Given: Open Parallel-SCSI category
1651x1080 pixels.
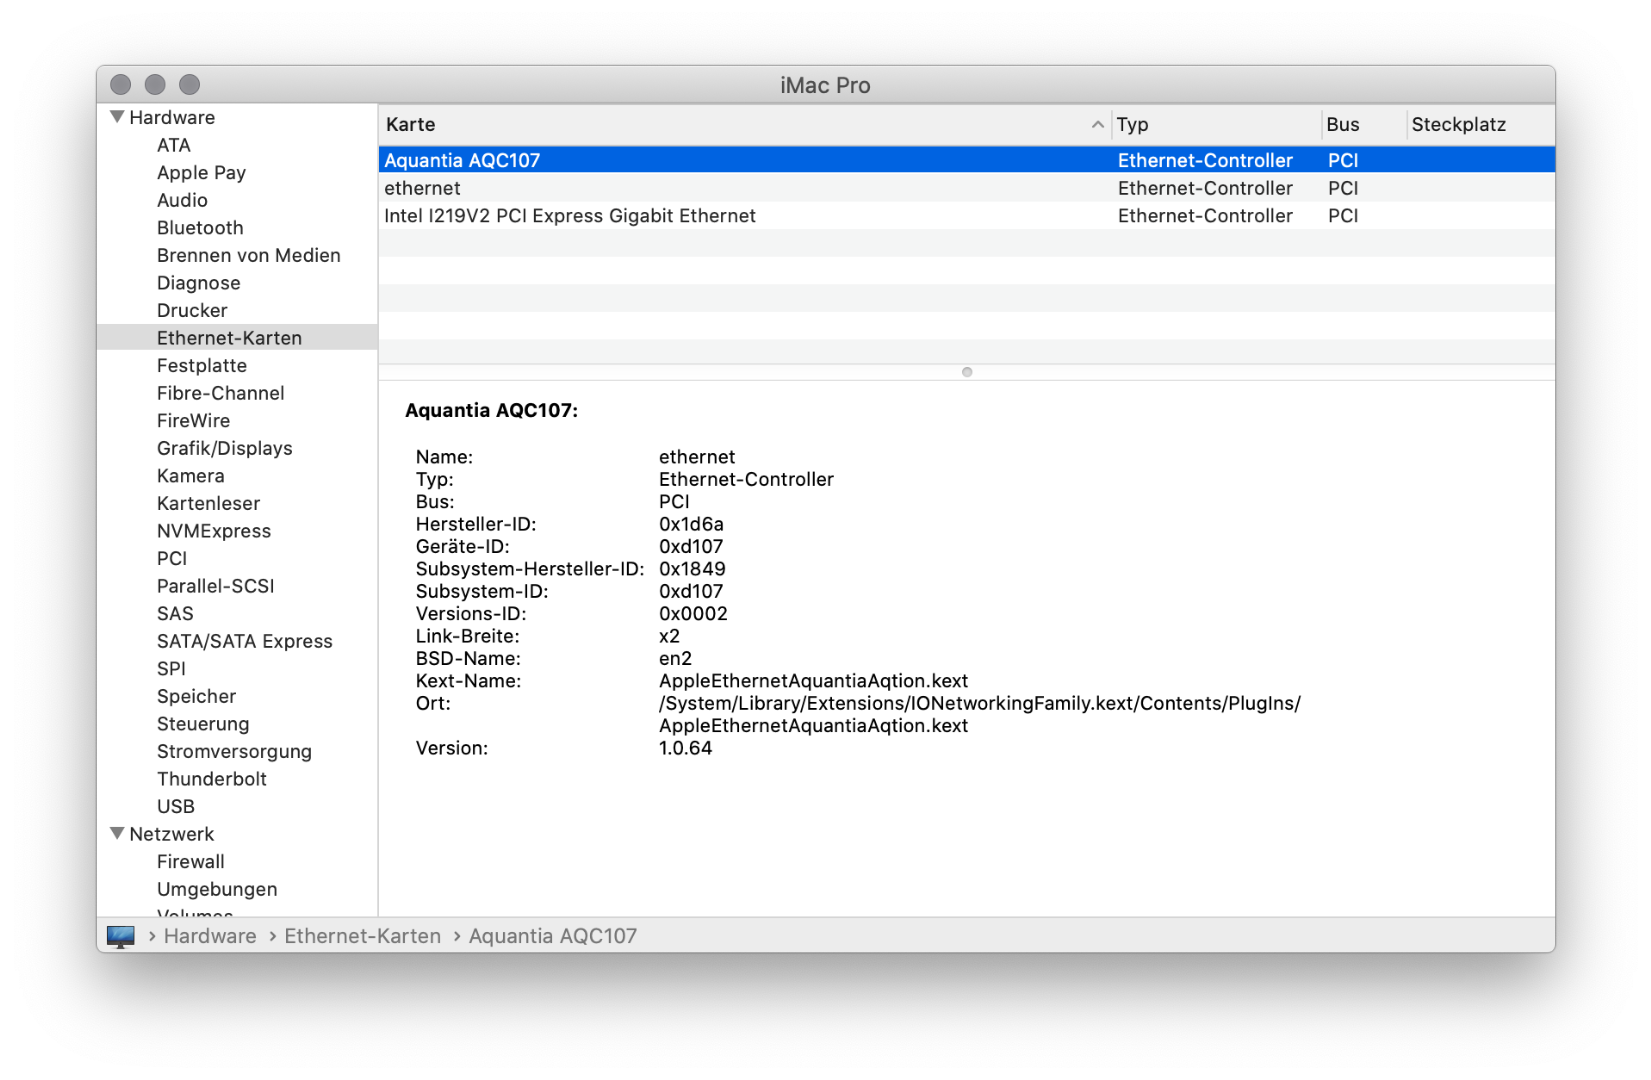Looking at the screenshot, I should tap(215, 586).
